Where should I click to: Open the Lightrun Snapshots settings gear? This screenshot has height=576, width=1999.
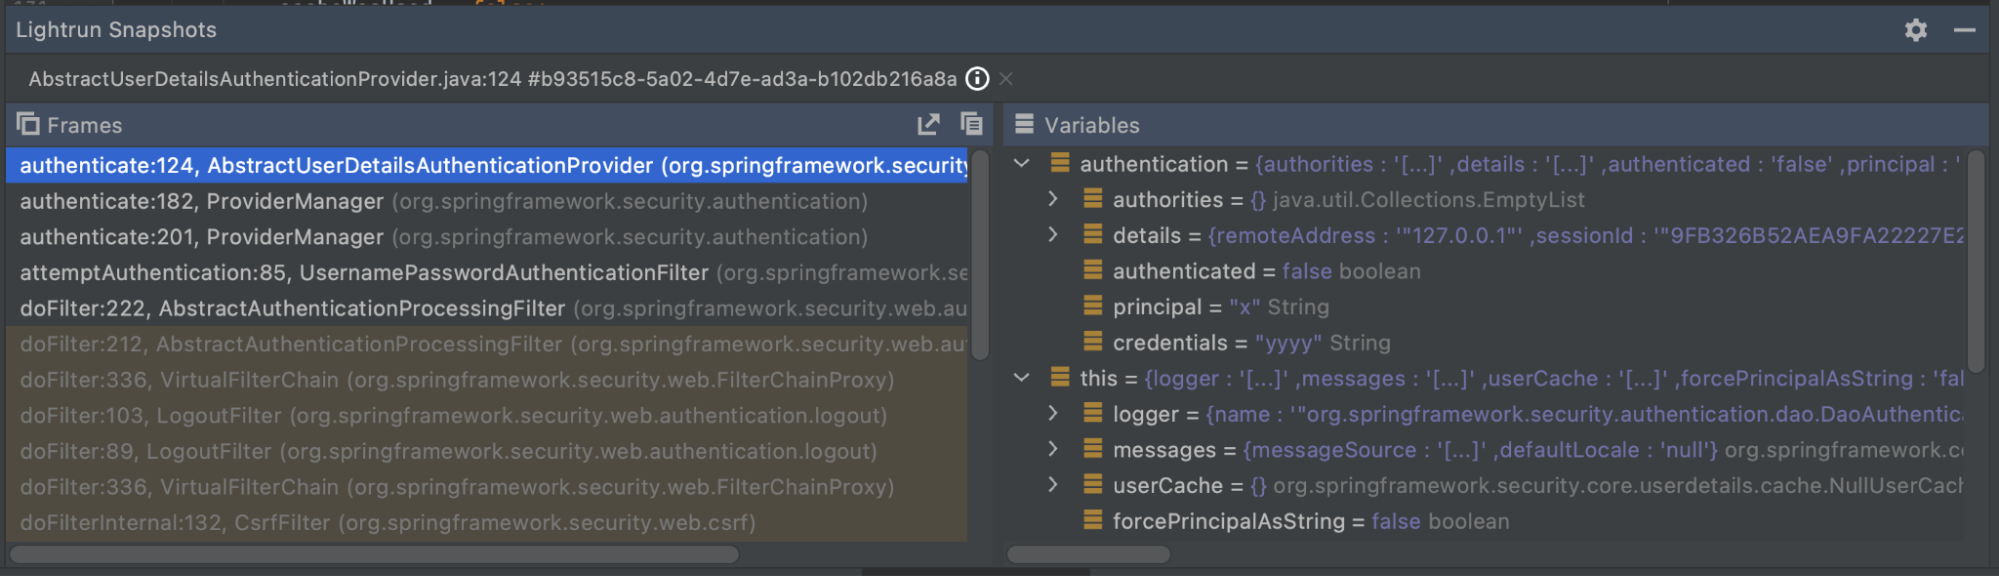click(1915, 30)
